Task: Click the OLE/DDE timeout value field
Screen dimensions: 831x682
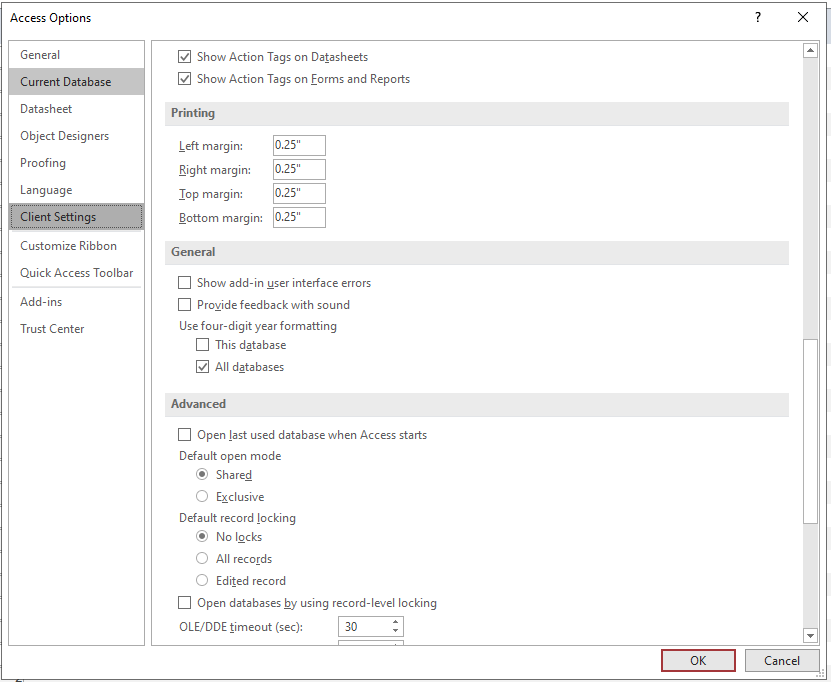Action: 365,626
